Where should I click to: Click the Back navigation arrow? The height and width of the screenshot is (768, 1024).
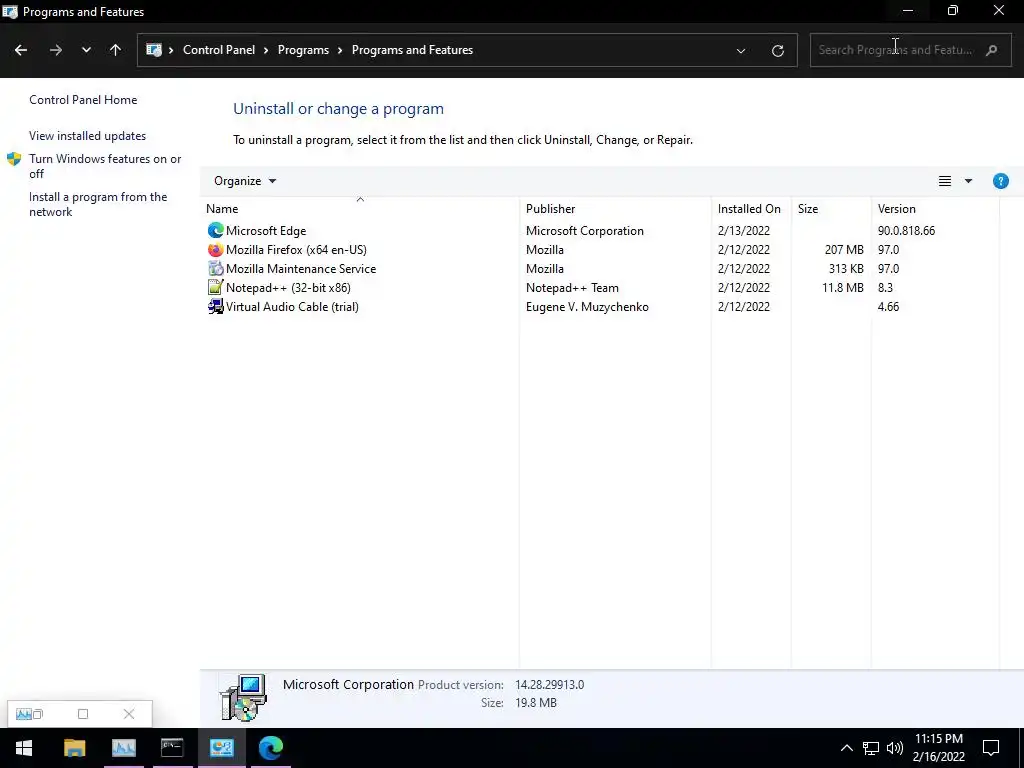click(x=21, y=50)
